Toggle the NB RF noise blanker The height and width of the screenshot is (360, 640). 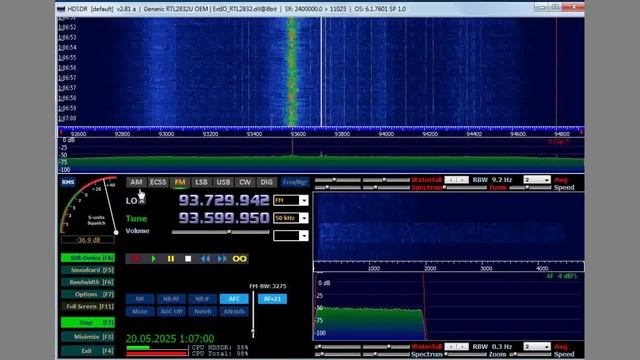tap(171, 299)
